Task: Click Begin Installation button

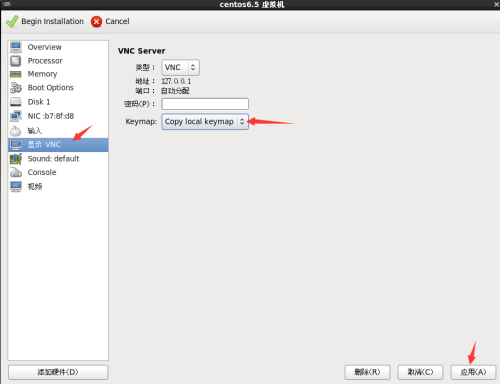Action: pos(45,21)
